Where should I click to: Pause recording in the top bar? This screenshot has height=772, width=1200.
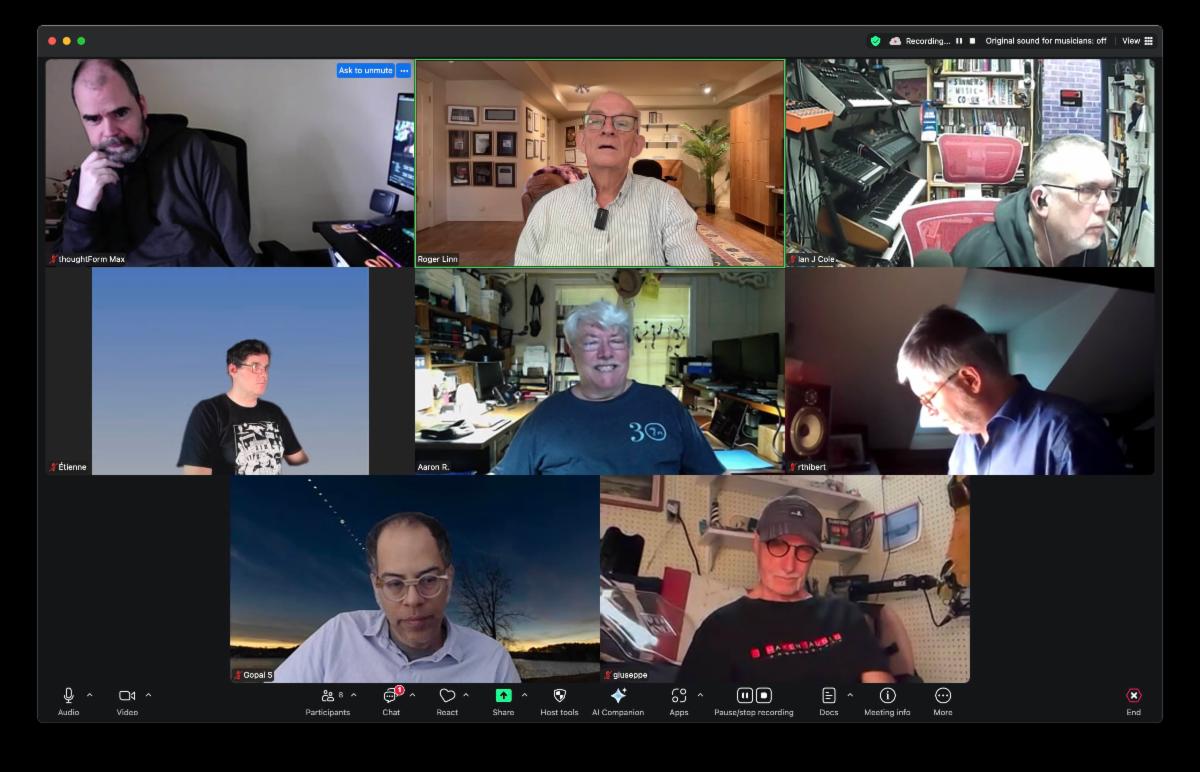(x=959, y=41)
